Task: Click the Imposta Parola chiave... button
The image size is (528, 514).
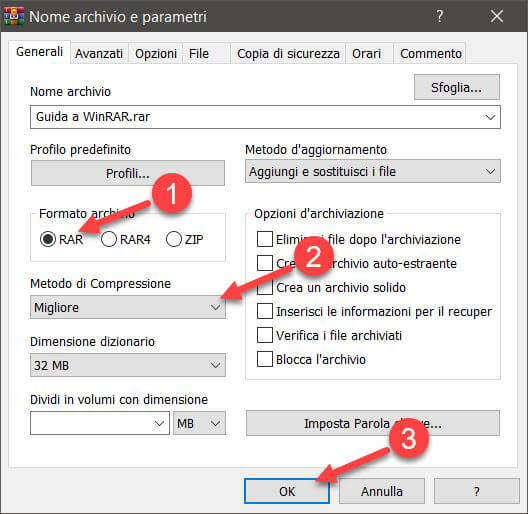Action: [373, 423]
